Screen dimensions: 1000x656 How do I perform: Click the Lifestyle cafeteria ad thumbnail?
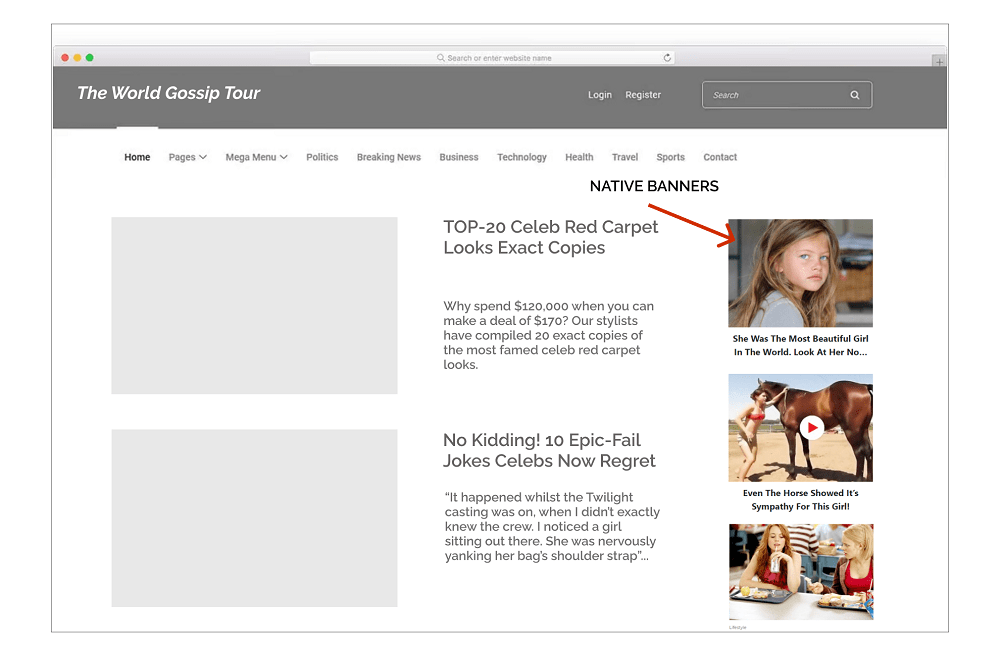pos(800,571)
